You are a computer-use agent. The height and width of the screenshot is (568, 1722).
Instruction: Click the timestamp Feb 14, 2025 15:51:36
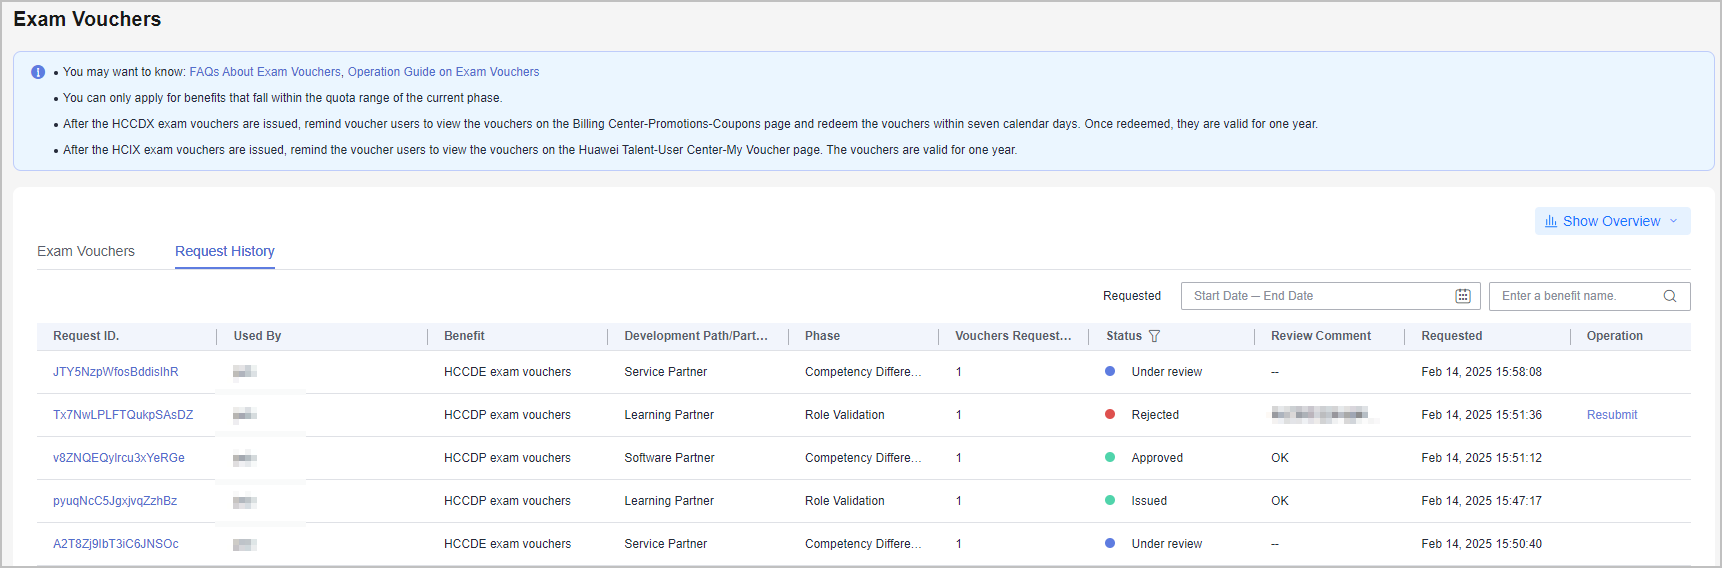tap(1481, 415)
